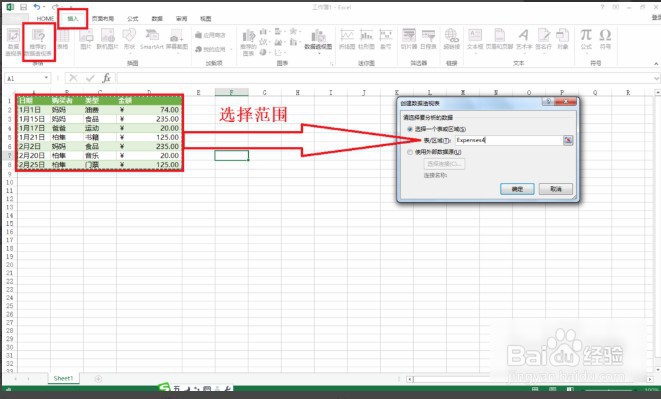Insert a Win/Loss sparkline
661x399 pixels.
click(x=386, y=40)
